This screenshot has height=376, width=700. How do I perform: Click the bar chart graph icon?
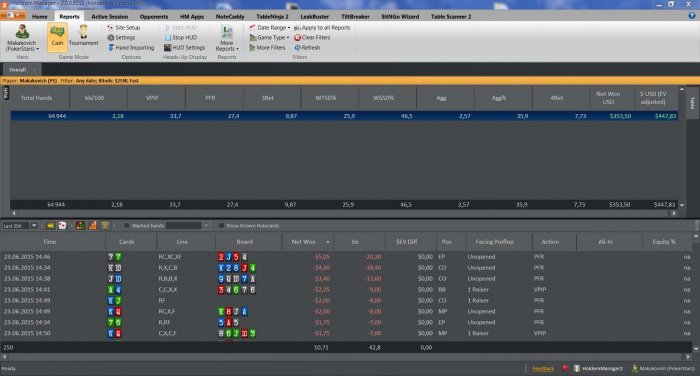[92, 226]
